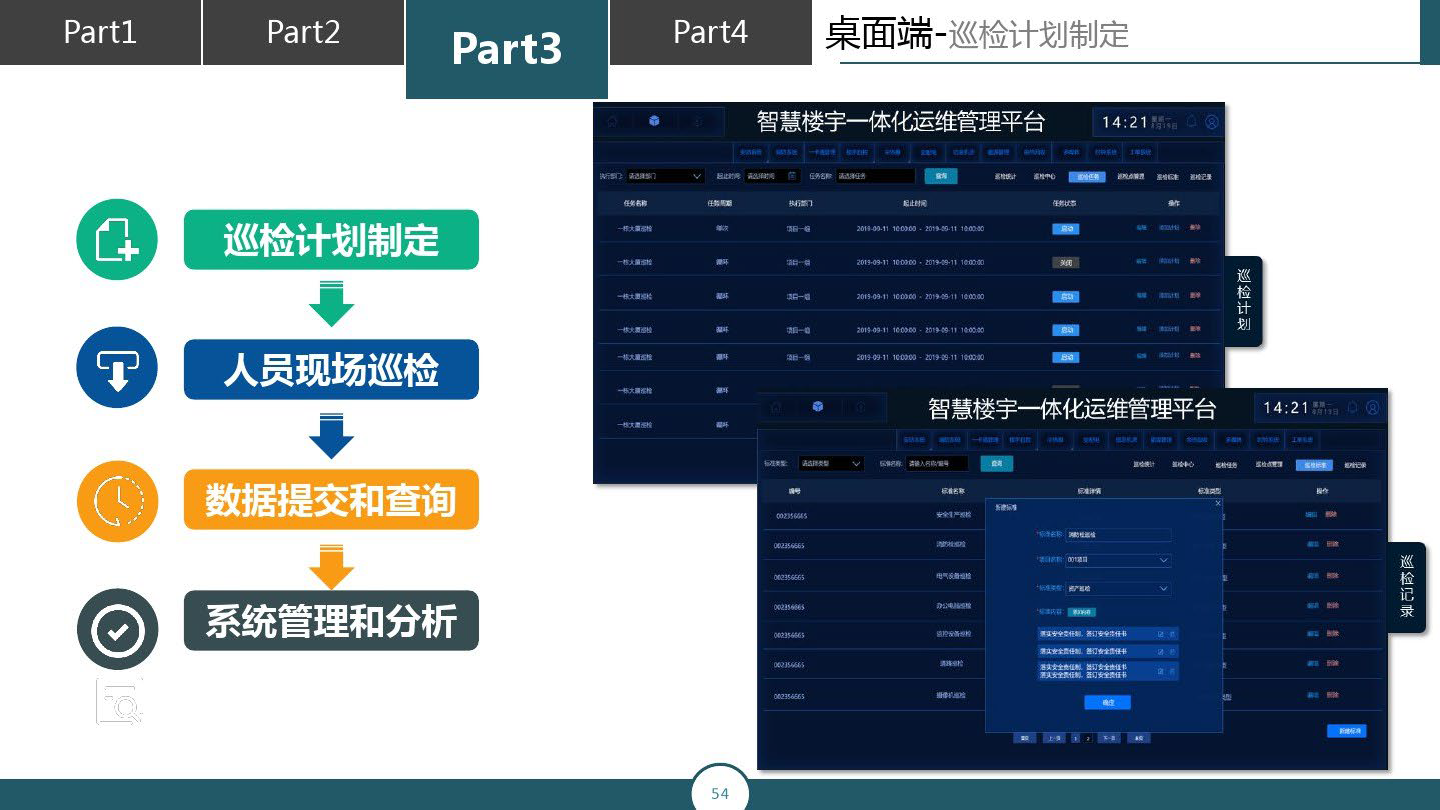The width and height of the screenshot is (1440, 810).
Task: Click the green 巡检计划制定 step button
Action: [331, 240]
